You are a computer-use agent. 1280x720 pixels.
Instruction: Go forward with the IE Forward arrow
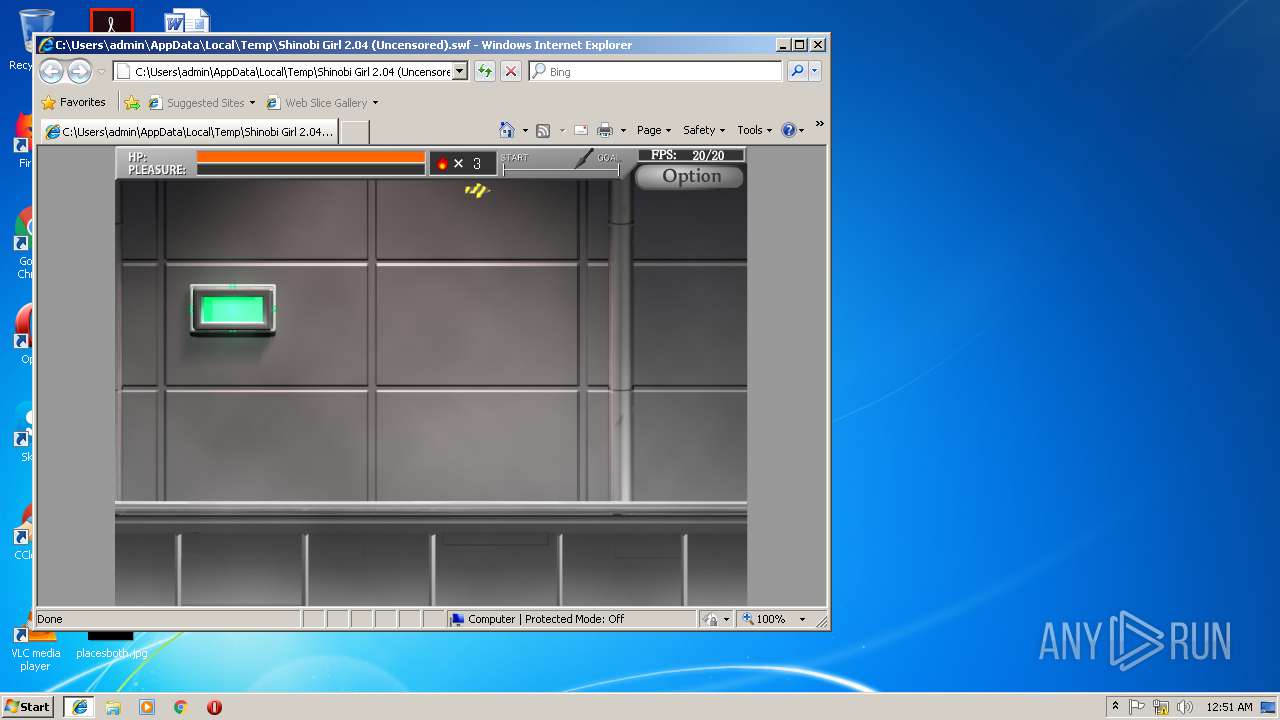click(x=79, y=71)
